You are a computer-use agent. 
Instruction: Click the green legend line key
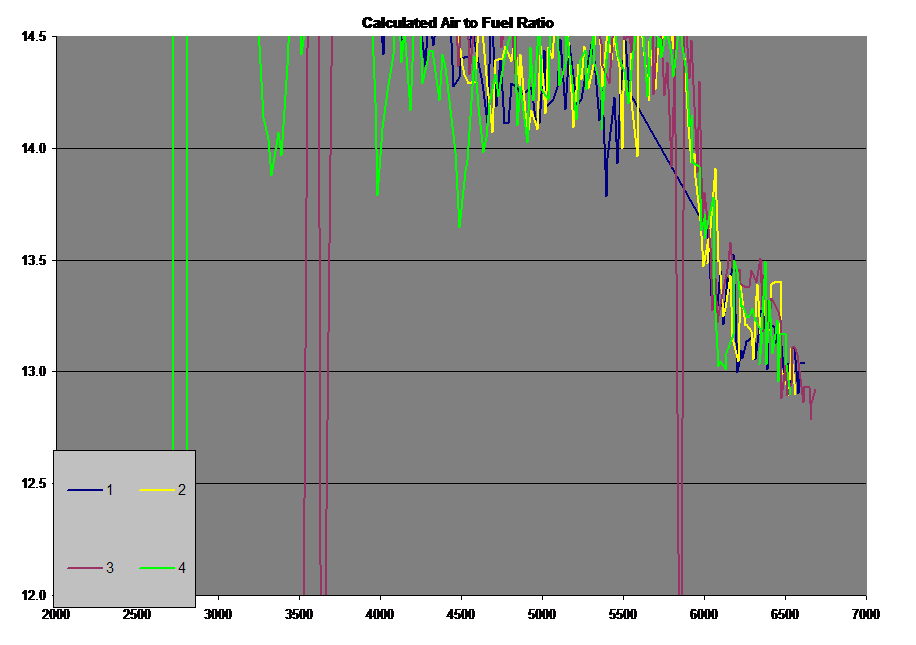click(x=157, y=568)
